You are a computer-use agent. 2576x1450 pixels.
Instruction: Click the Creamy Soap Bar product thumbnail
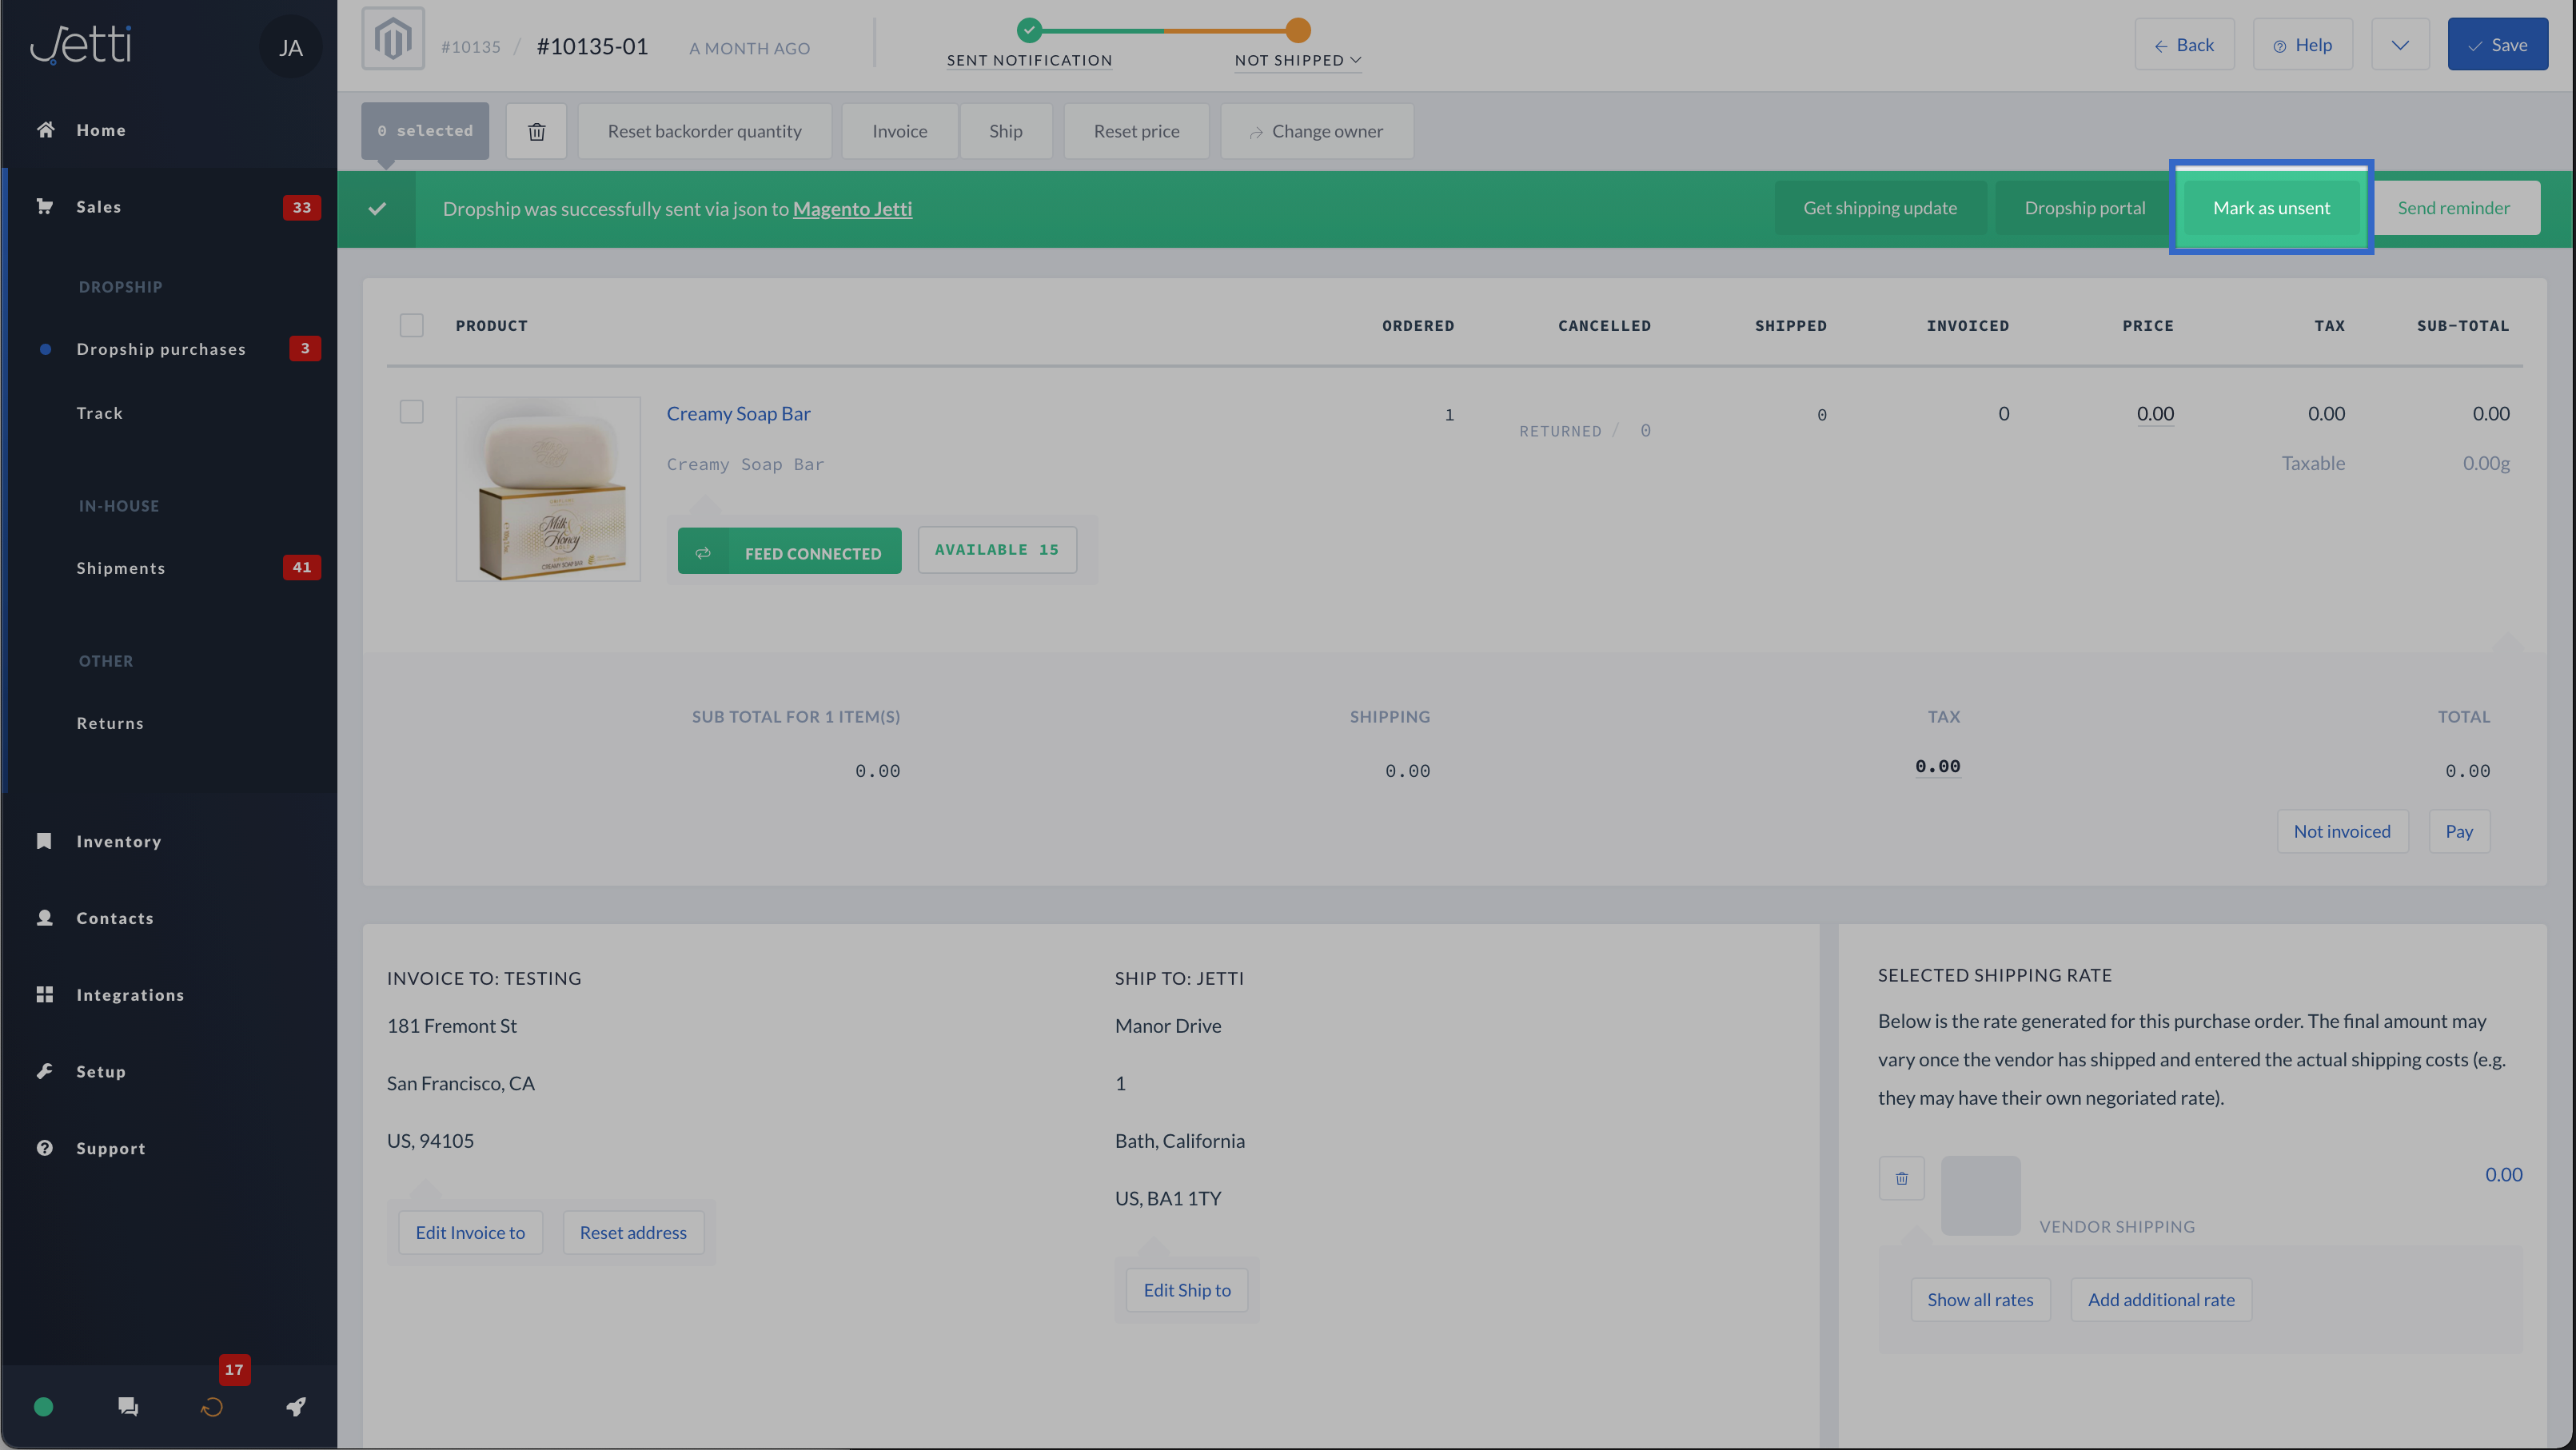(x=548, y=489)
